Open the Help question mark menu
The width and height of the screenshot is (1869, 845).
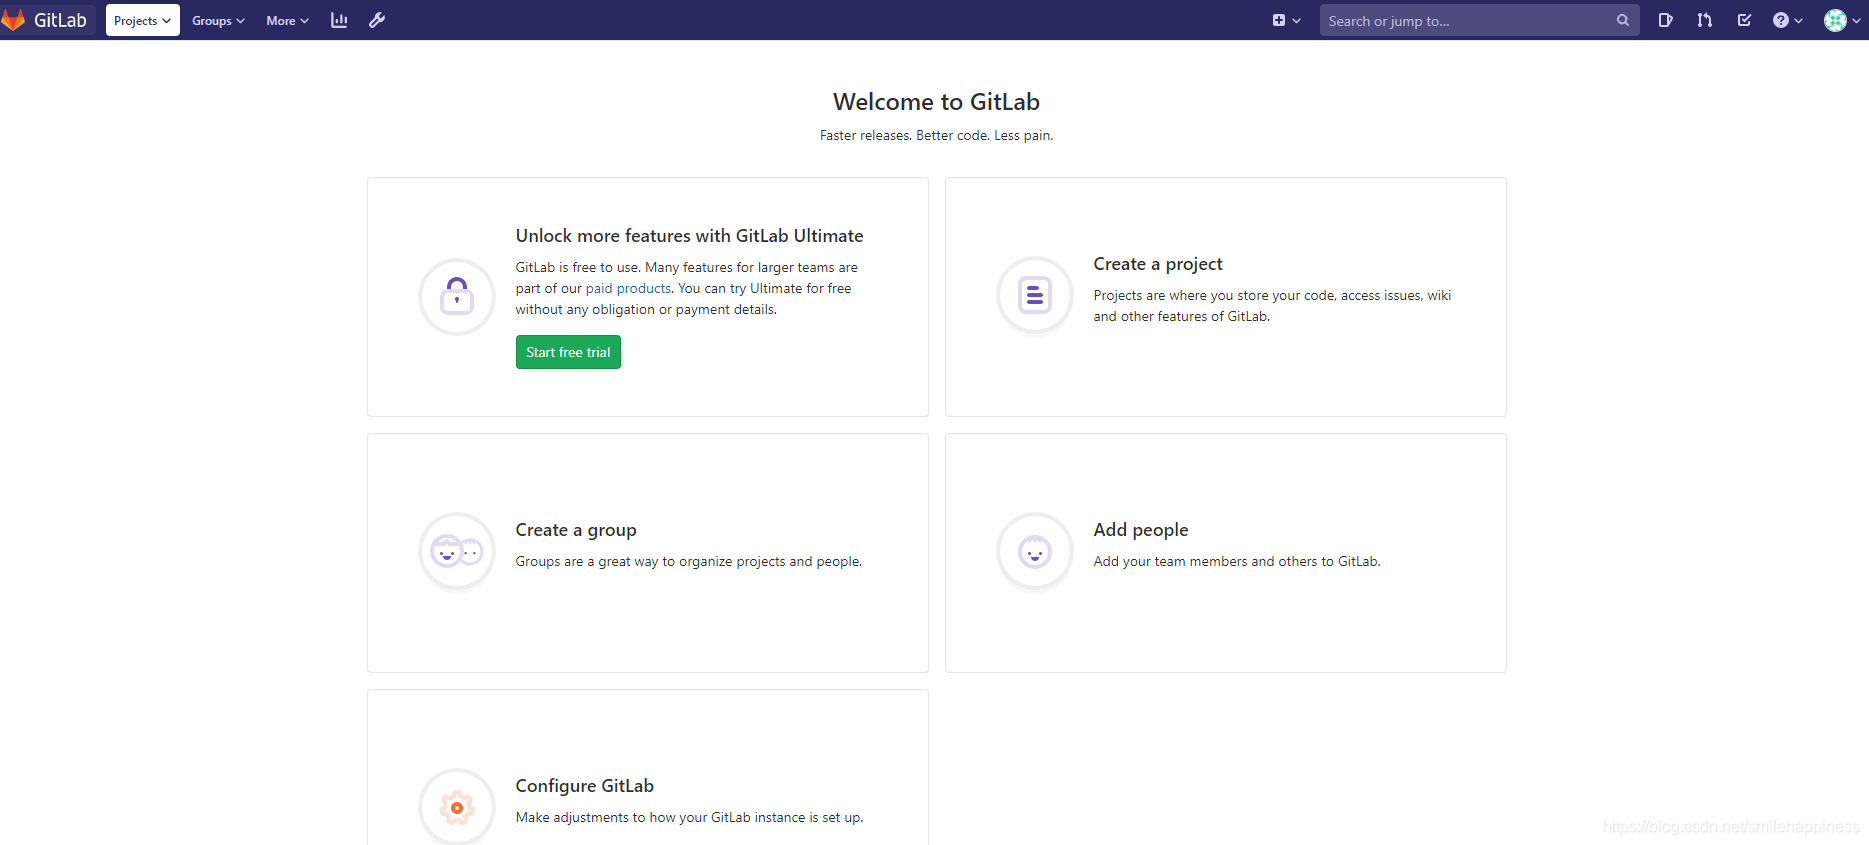pyautogui.click(x=1787, y=20)
